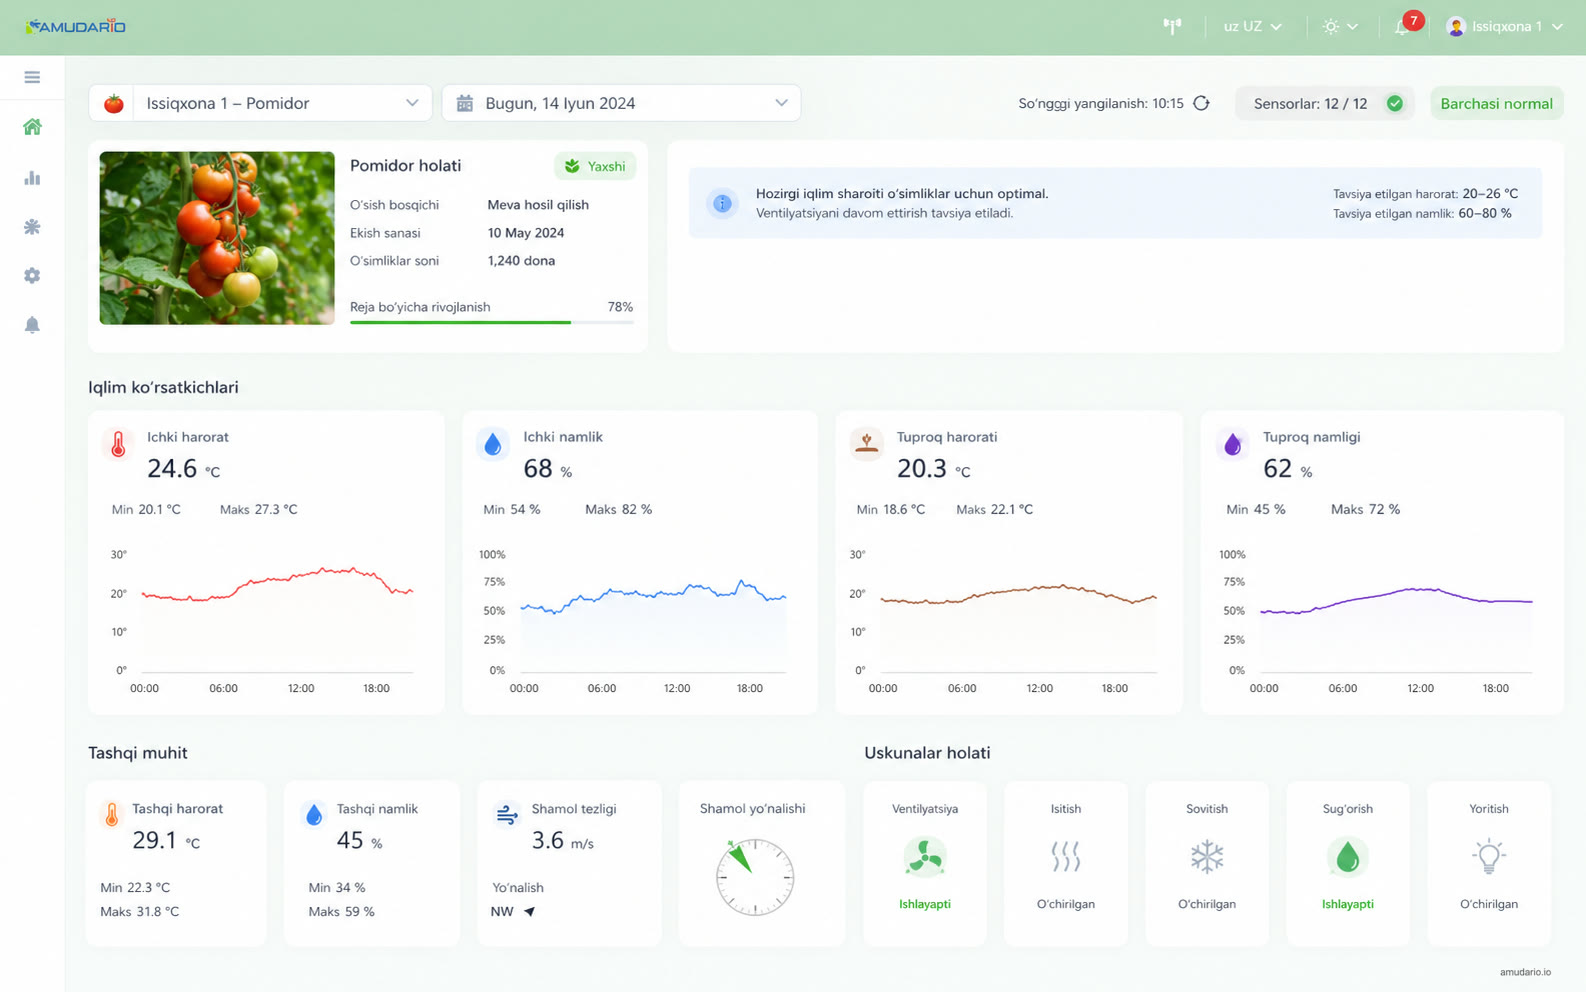Click the 10 May 2024 planting date
Screen dimensions: 1586x992
(x=526, y=233)
